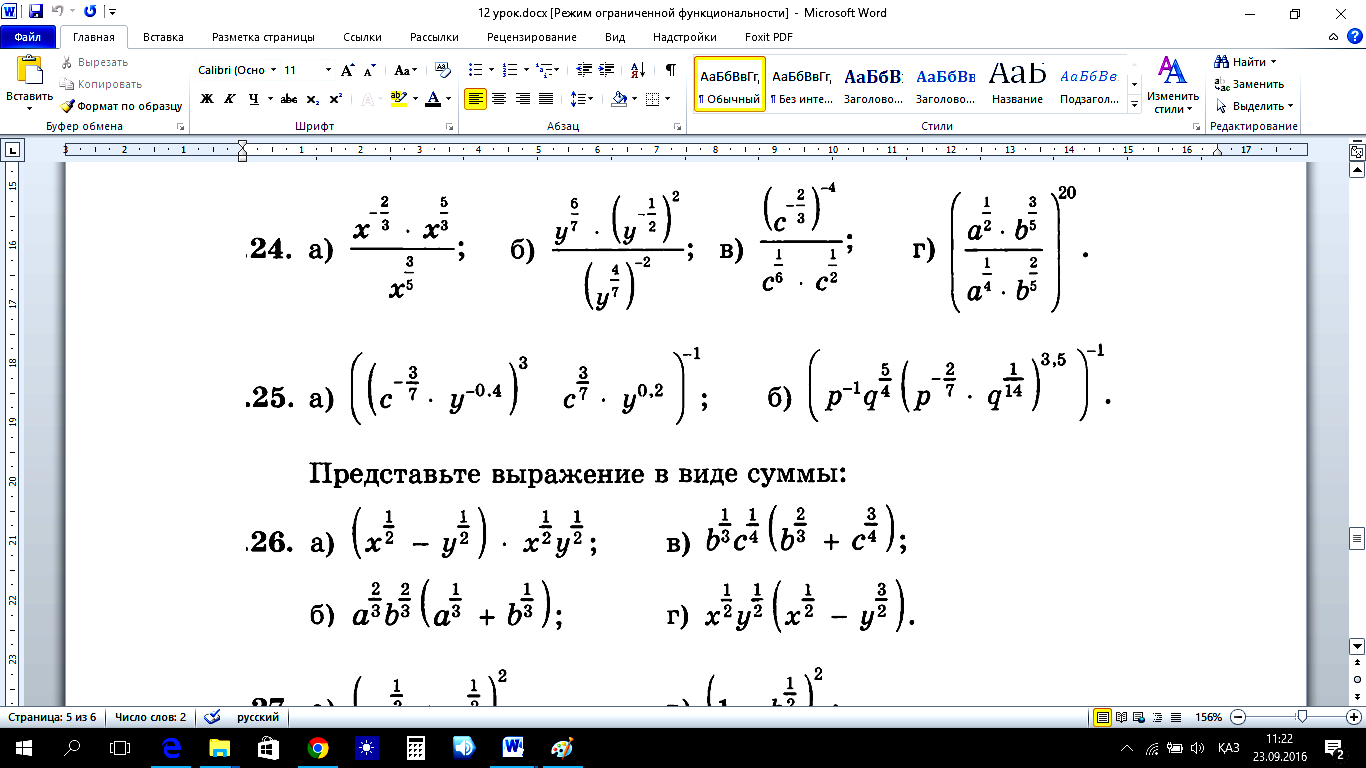
Task: Increase indent in the paragraph group
Action: pos(608,70)
